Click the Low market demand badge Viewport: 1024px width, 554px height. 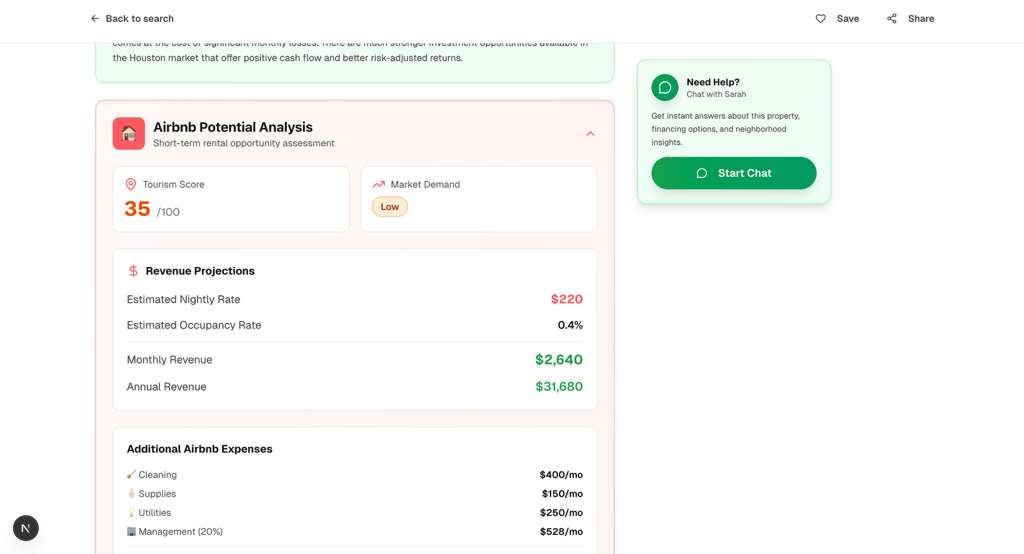pos(390,207)
